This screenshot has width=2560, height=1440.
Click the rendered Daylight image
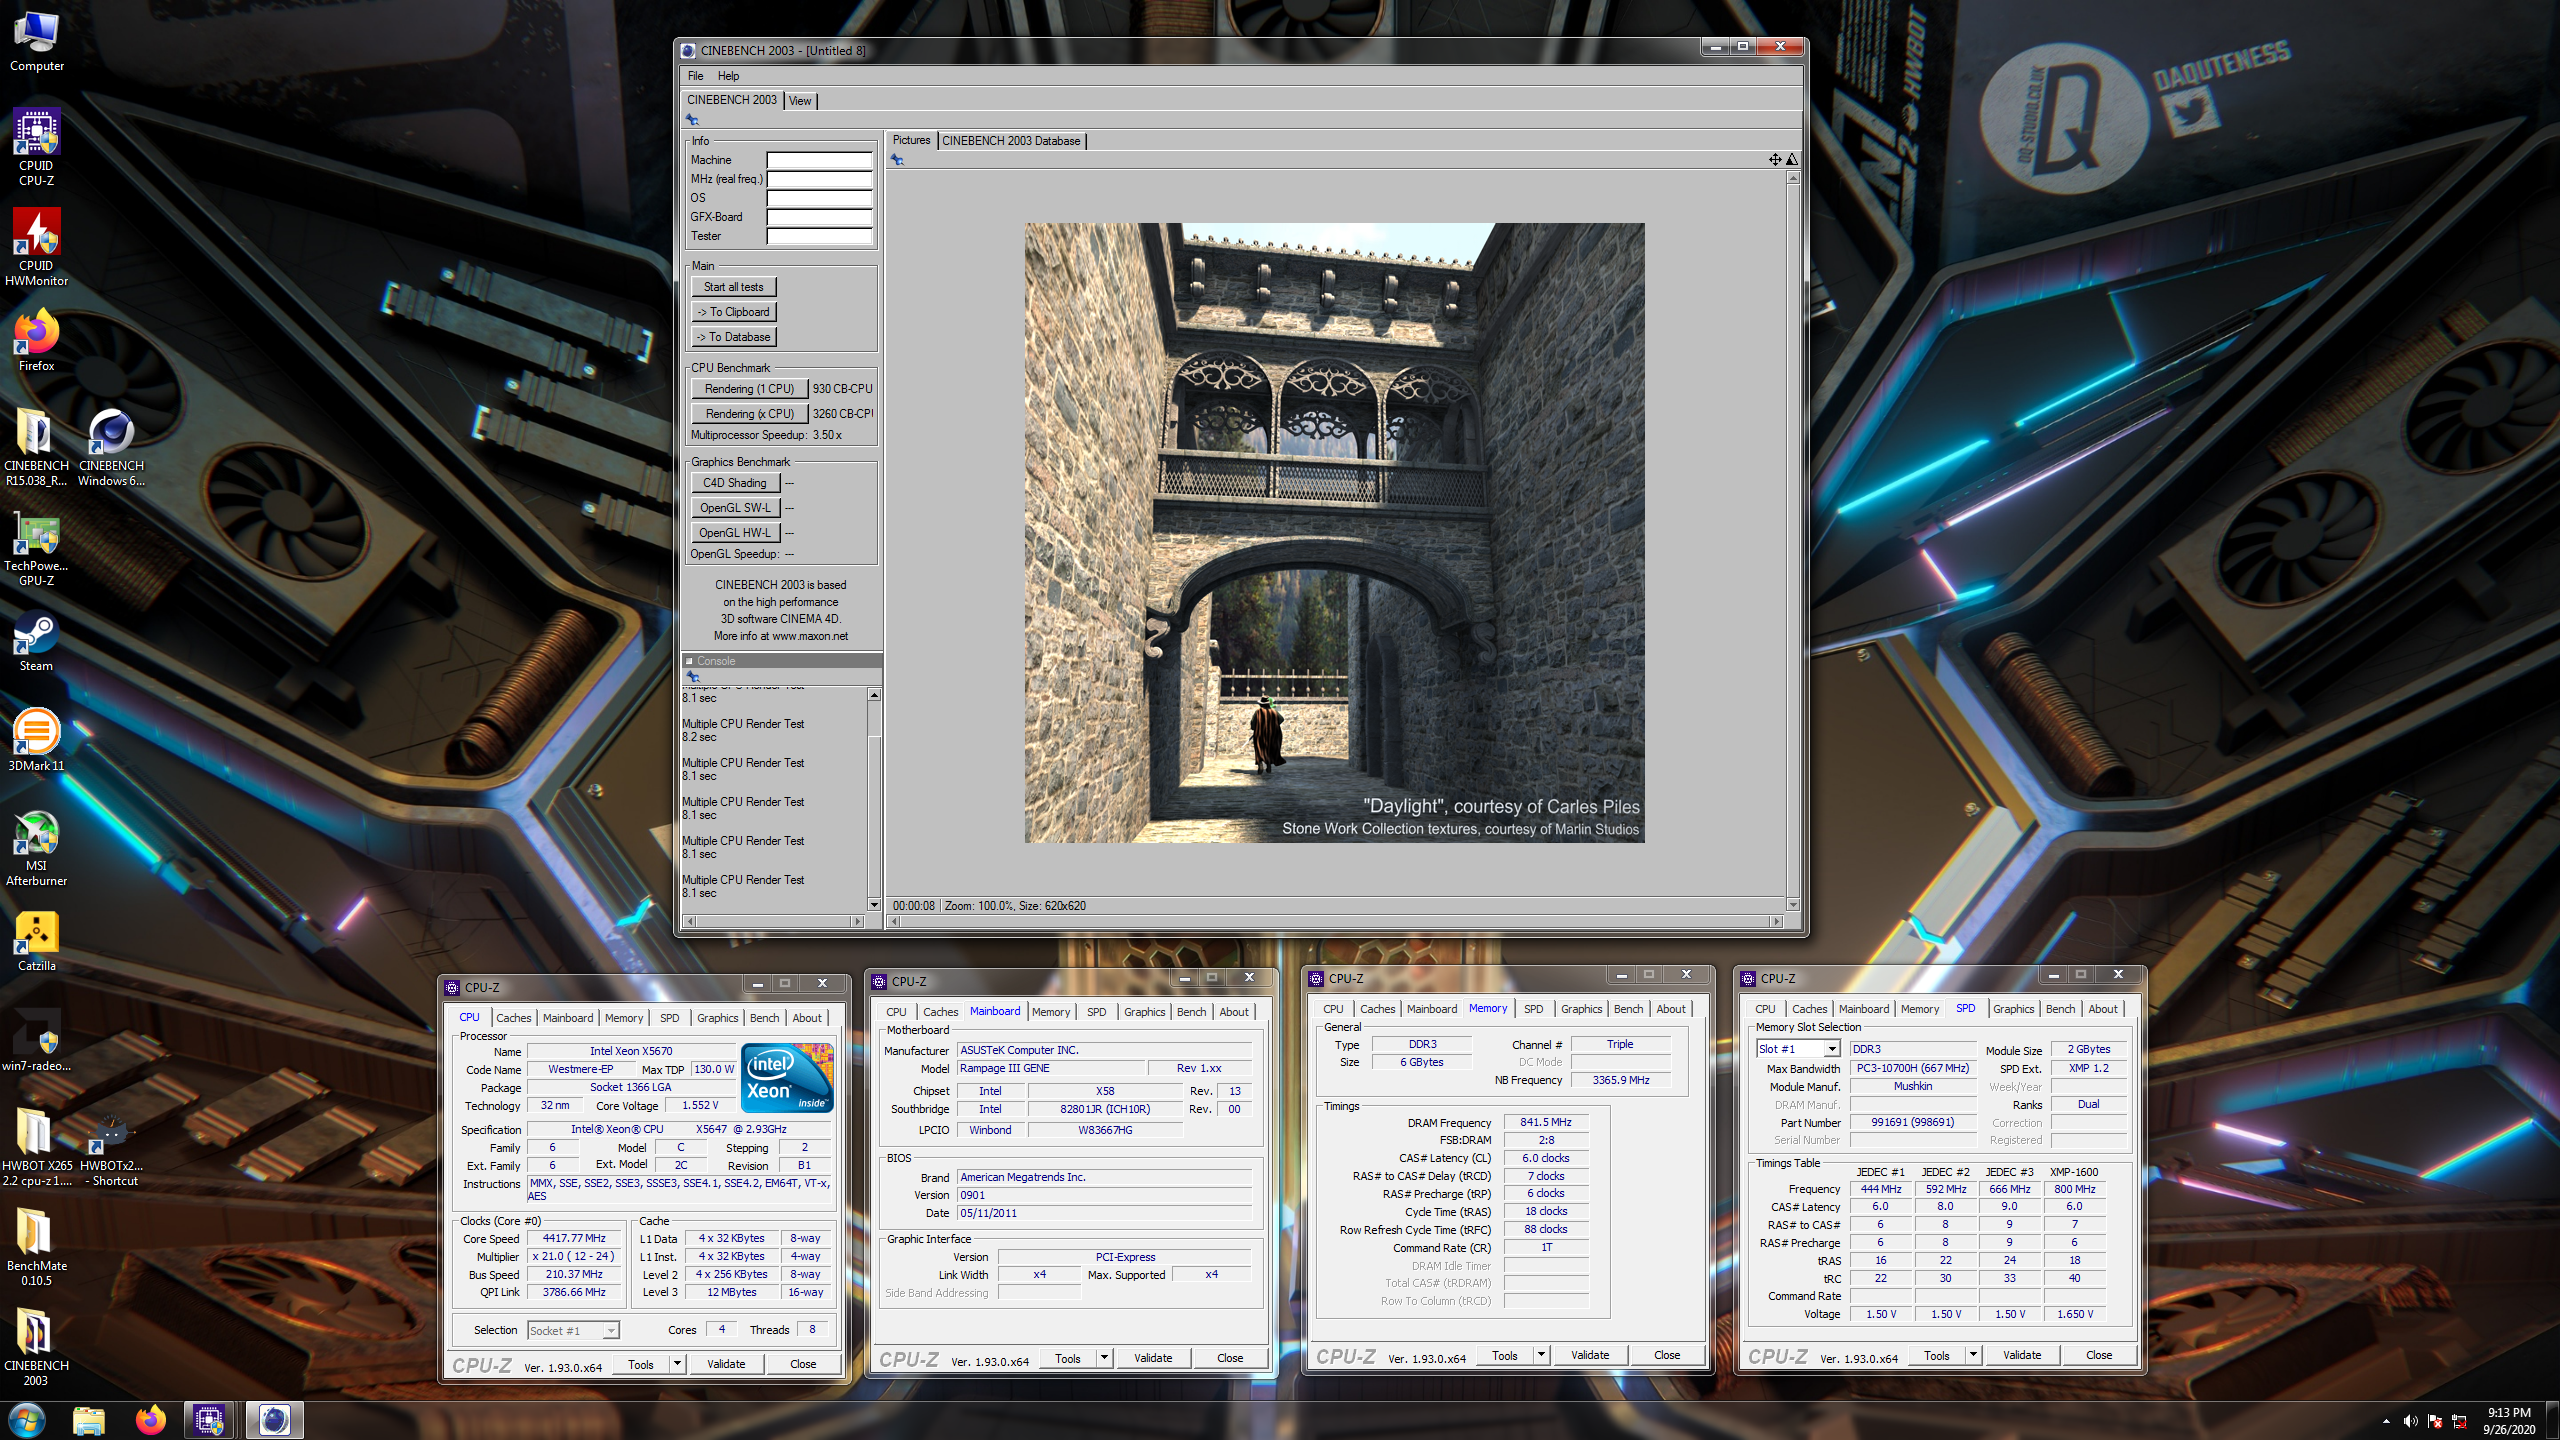click(1334, 532)
